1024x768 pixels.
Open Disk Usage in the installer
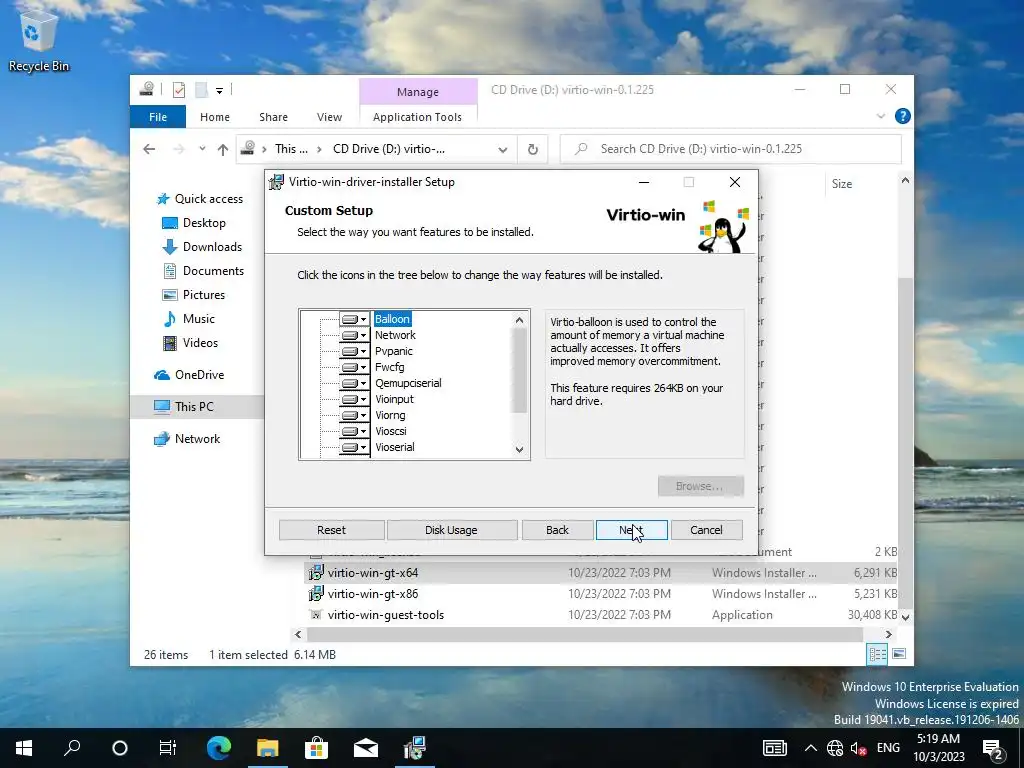point(452,530)
